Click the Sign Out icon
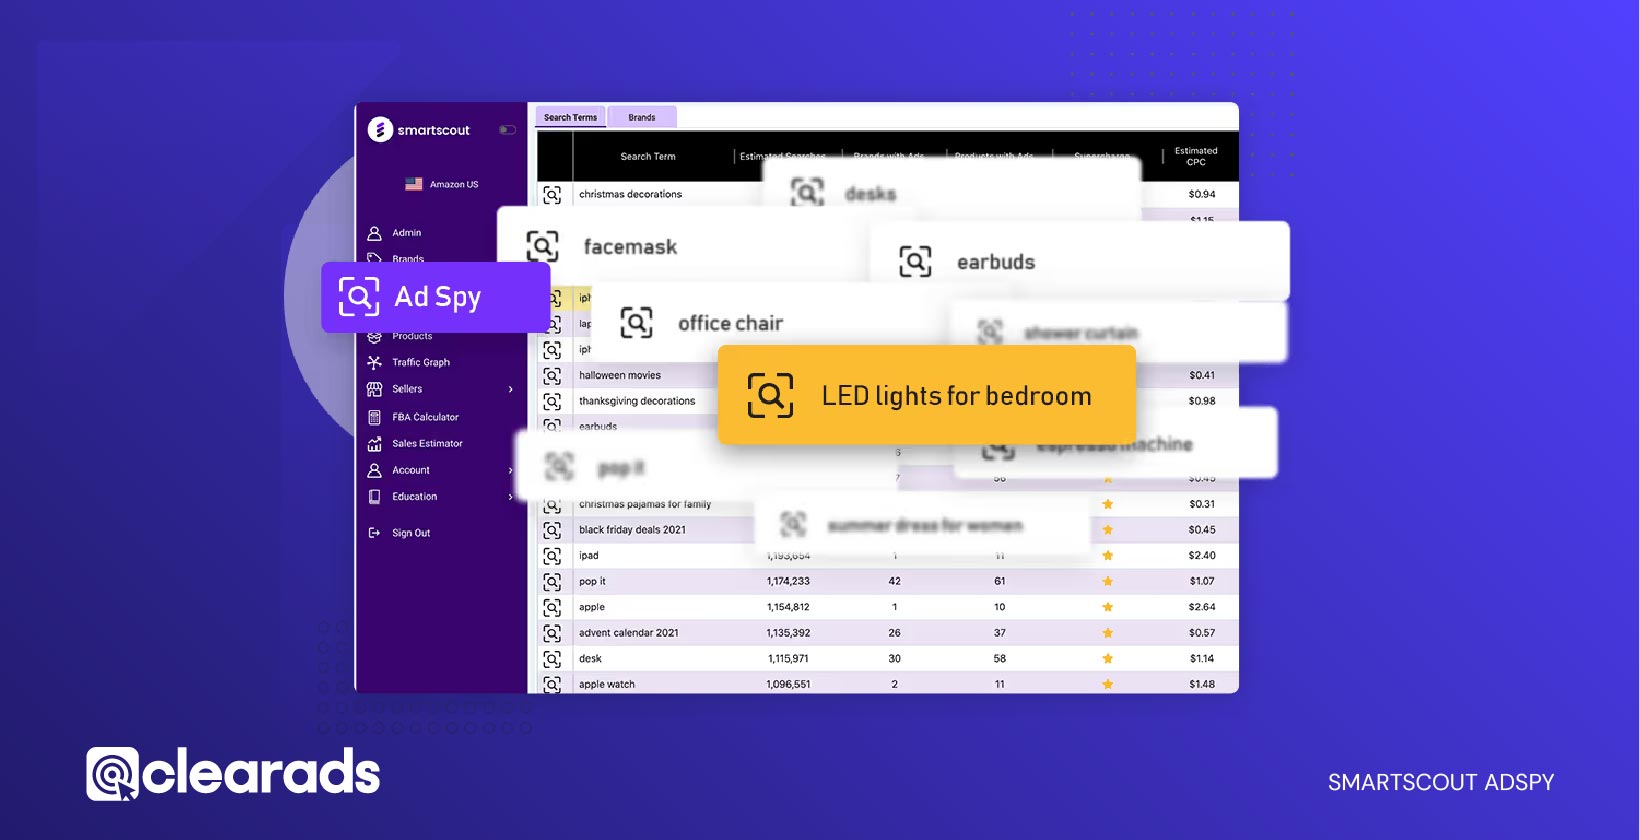Image resolution: width=1640 pixels, height=840 pixels. (x=375, y=533)
